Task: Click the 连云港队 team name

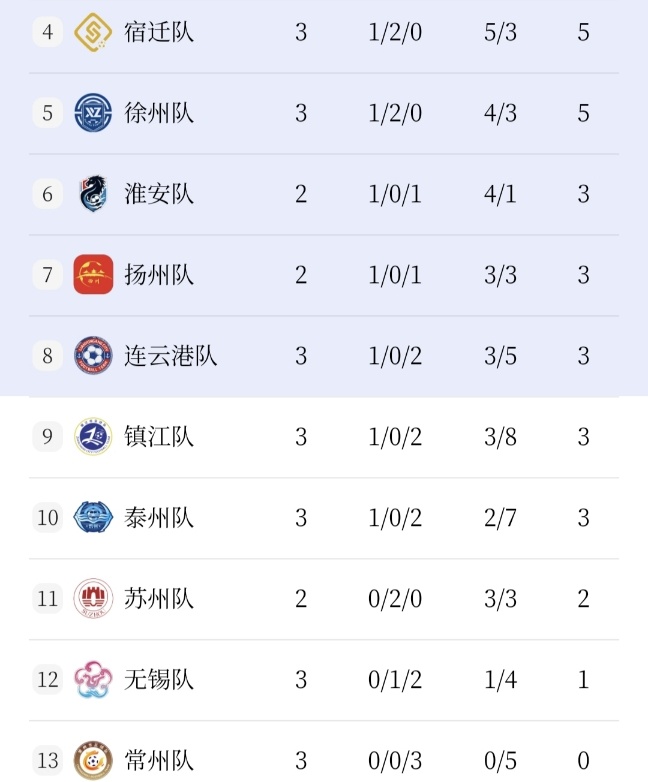Action: click(170, 356)
